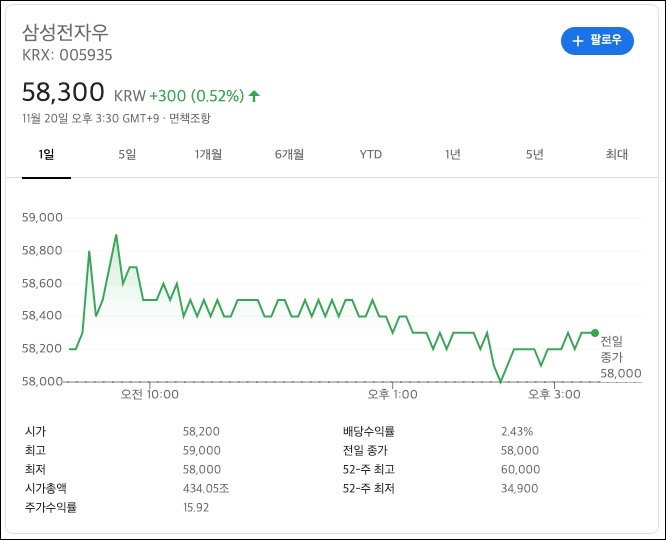Click the 오전 10:00 time axis label
Screen dimensions: 666x540
click(150, 394)
